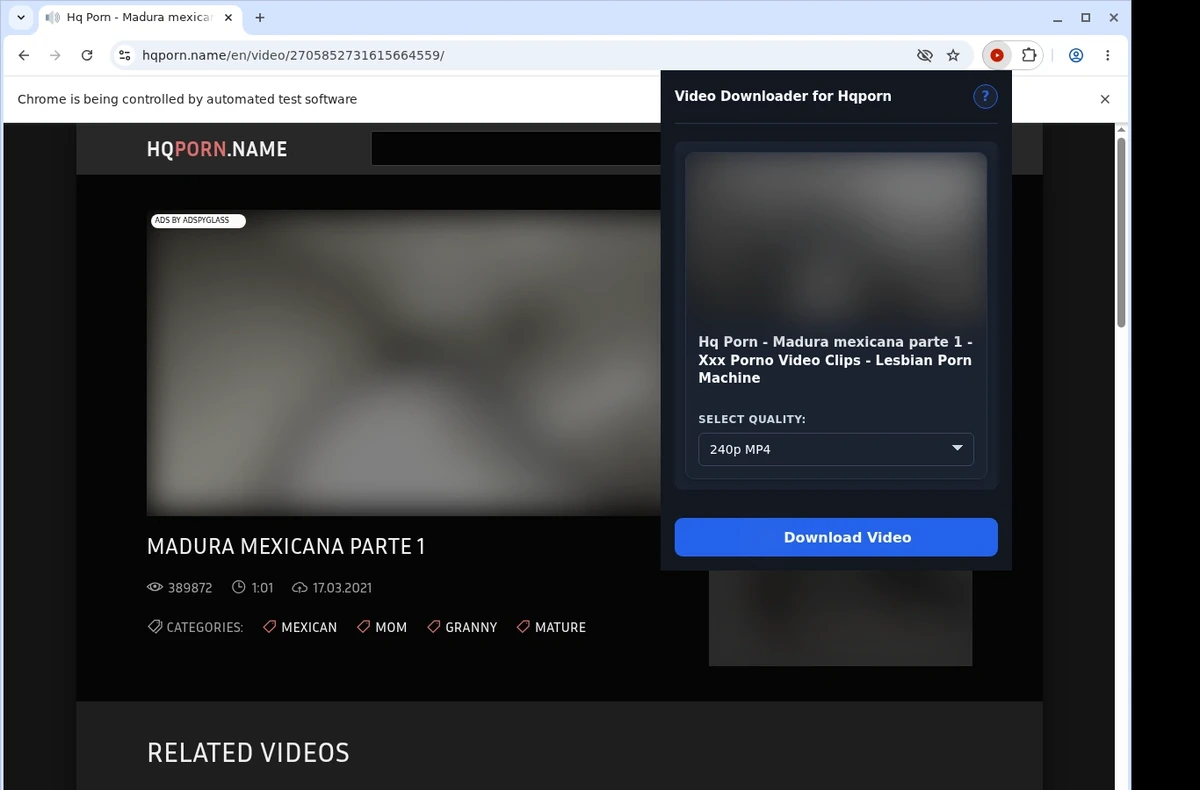Click the SELECT QUALITY label
The height and width of the screenshot is (790, 1200).
tap(752, 419)
